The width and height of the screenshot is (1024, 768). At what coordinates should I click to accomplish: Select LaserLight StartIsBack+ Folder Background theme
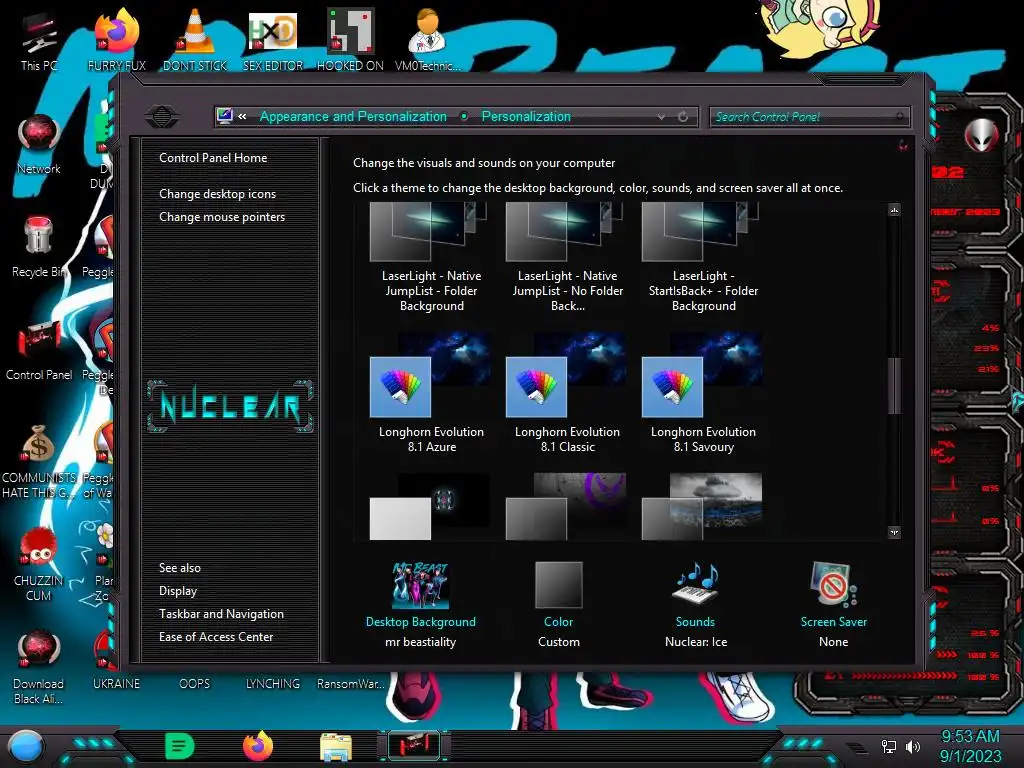[x=703, y=258]
